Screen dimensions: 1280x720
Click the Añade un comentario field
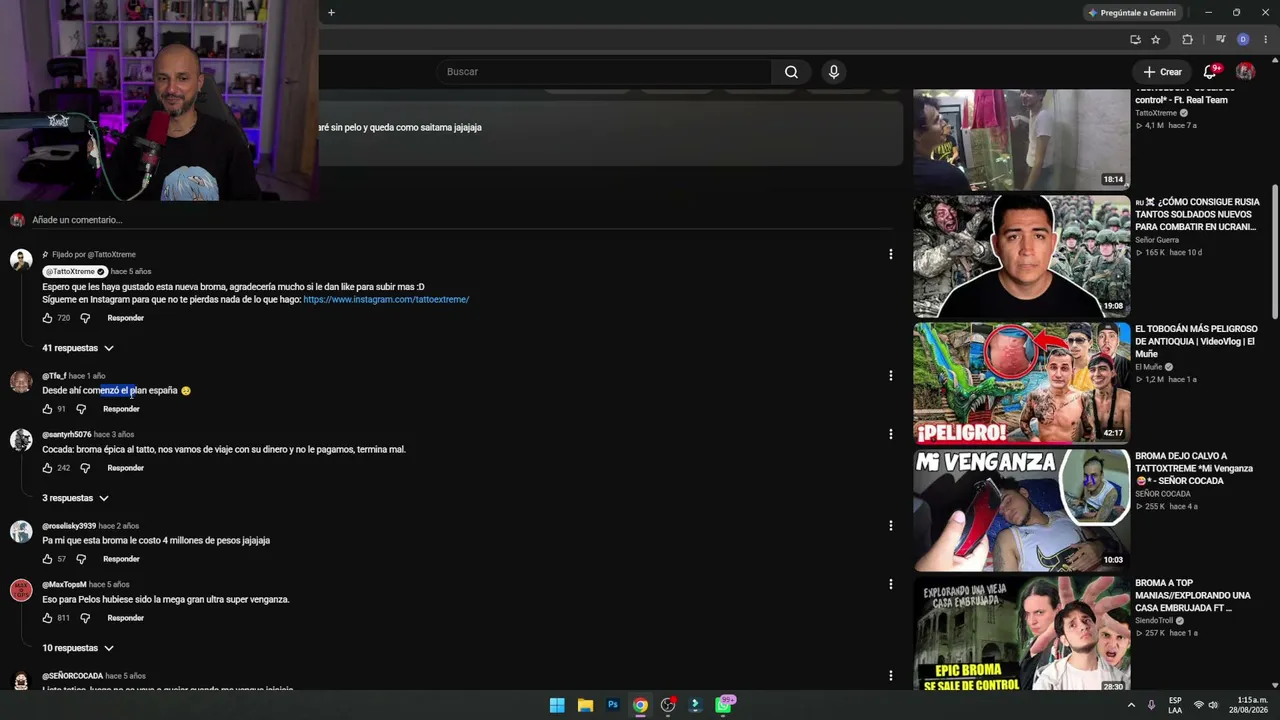(460, 220)
